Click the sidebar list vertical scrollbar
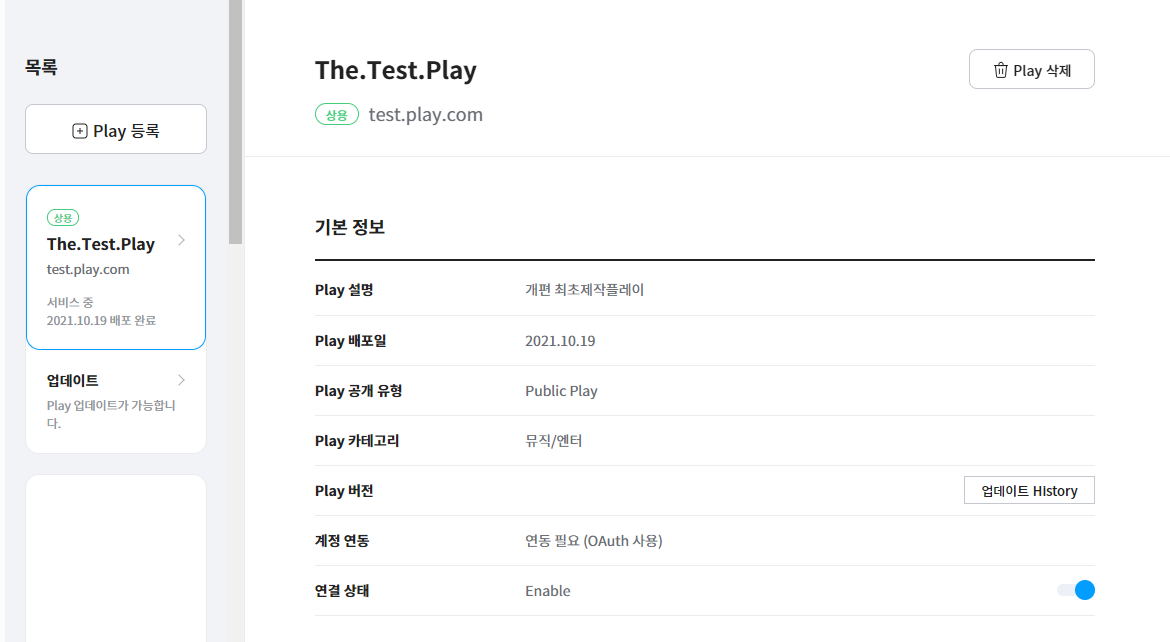Viewport: 1170px width, 642px height. point(235,120)
